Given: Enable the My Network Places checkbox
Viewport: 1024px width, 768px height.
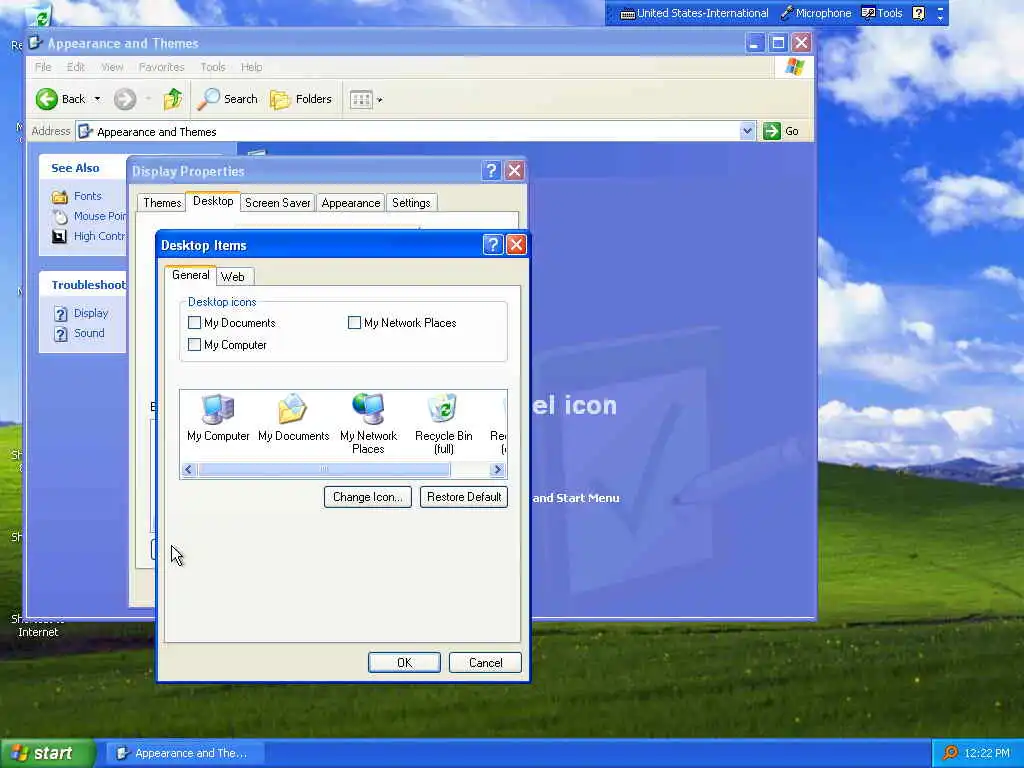Looking at the screenshot, I should (354, 323).
